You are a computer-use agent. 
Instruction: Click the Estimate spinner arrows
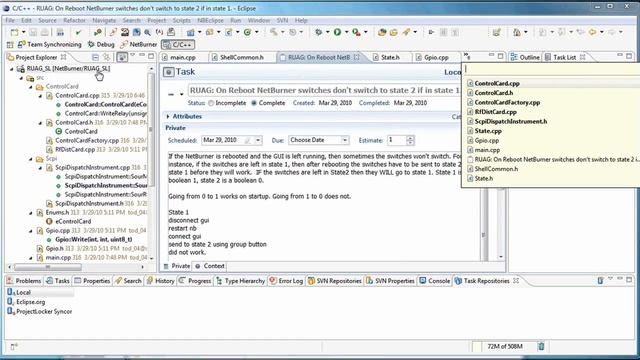[x=410, y=140]
